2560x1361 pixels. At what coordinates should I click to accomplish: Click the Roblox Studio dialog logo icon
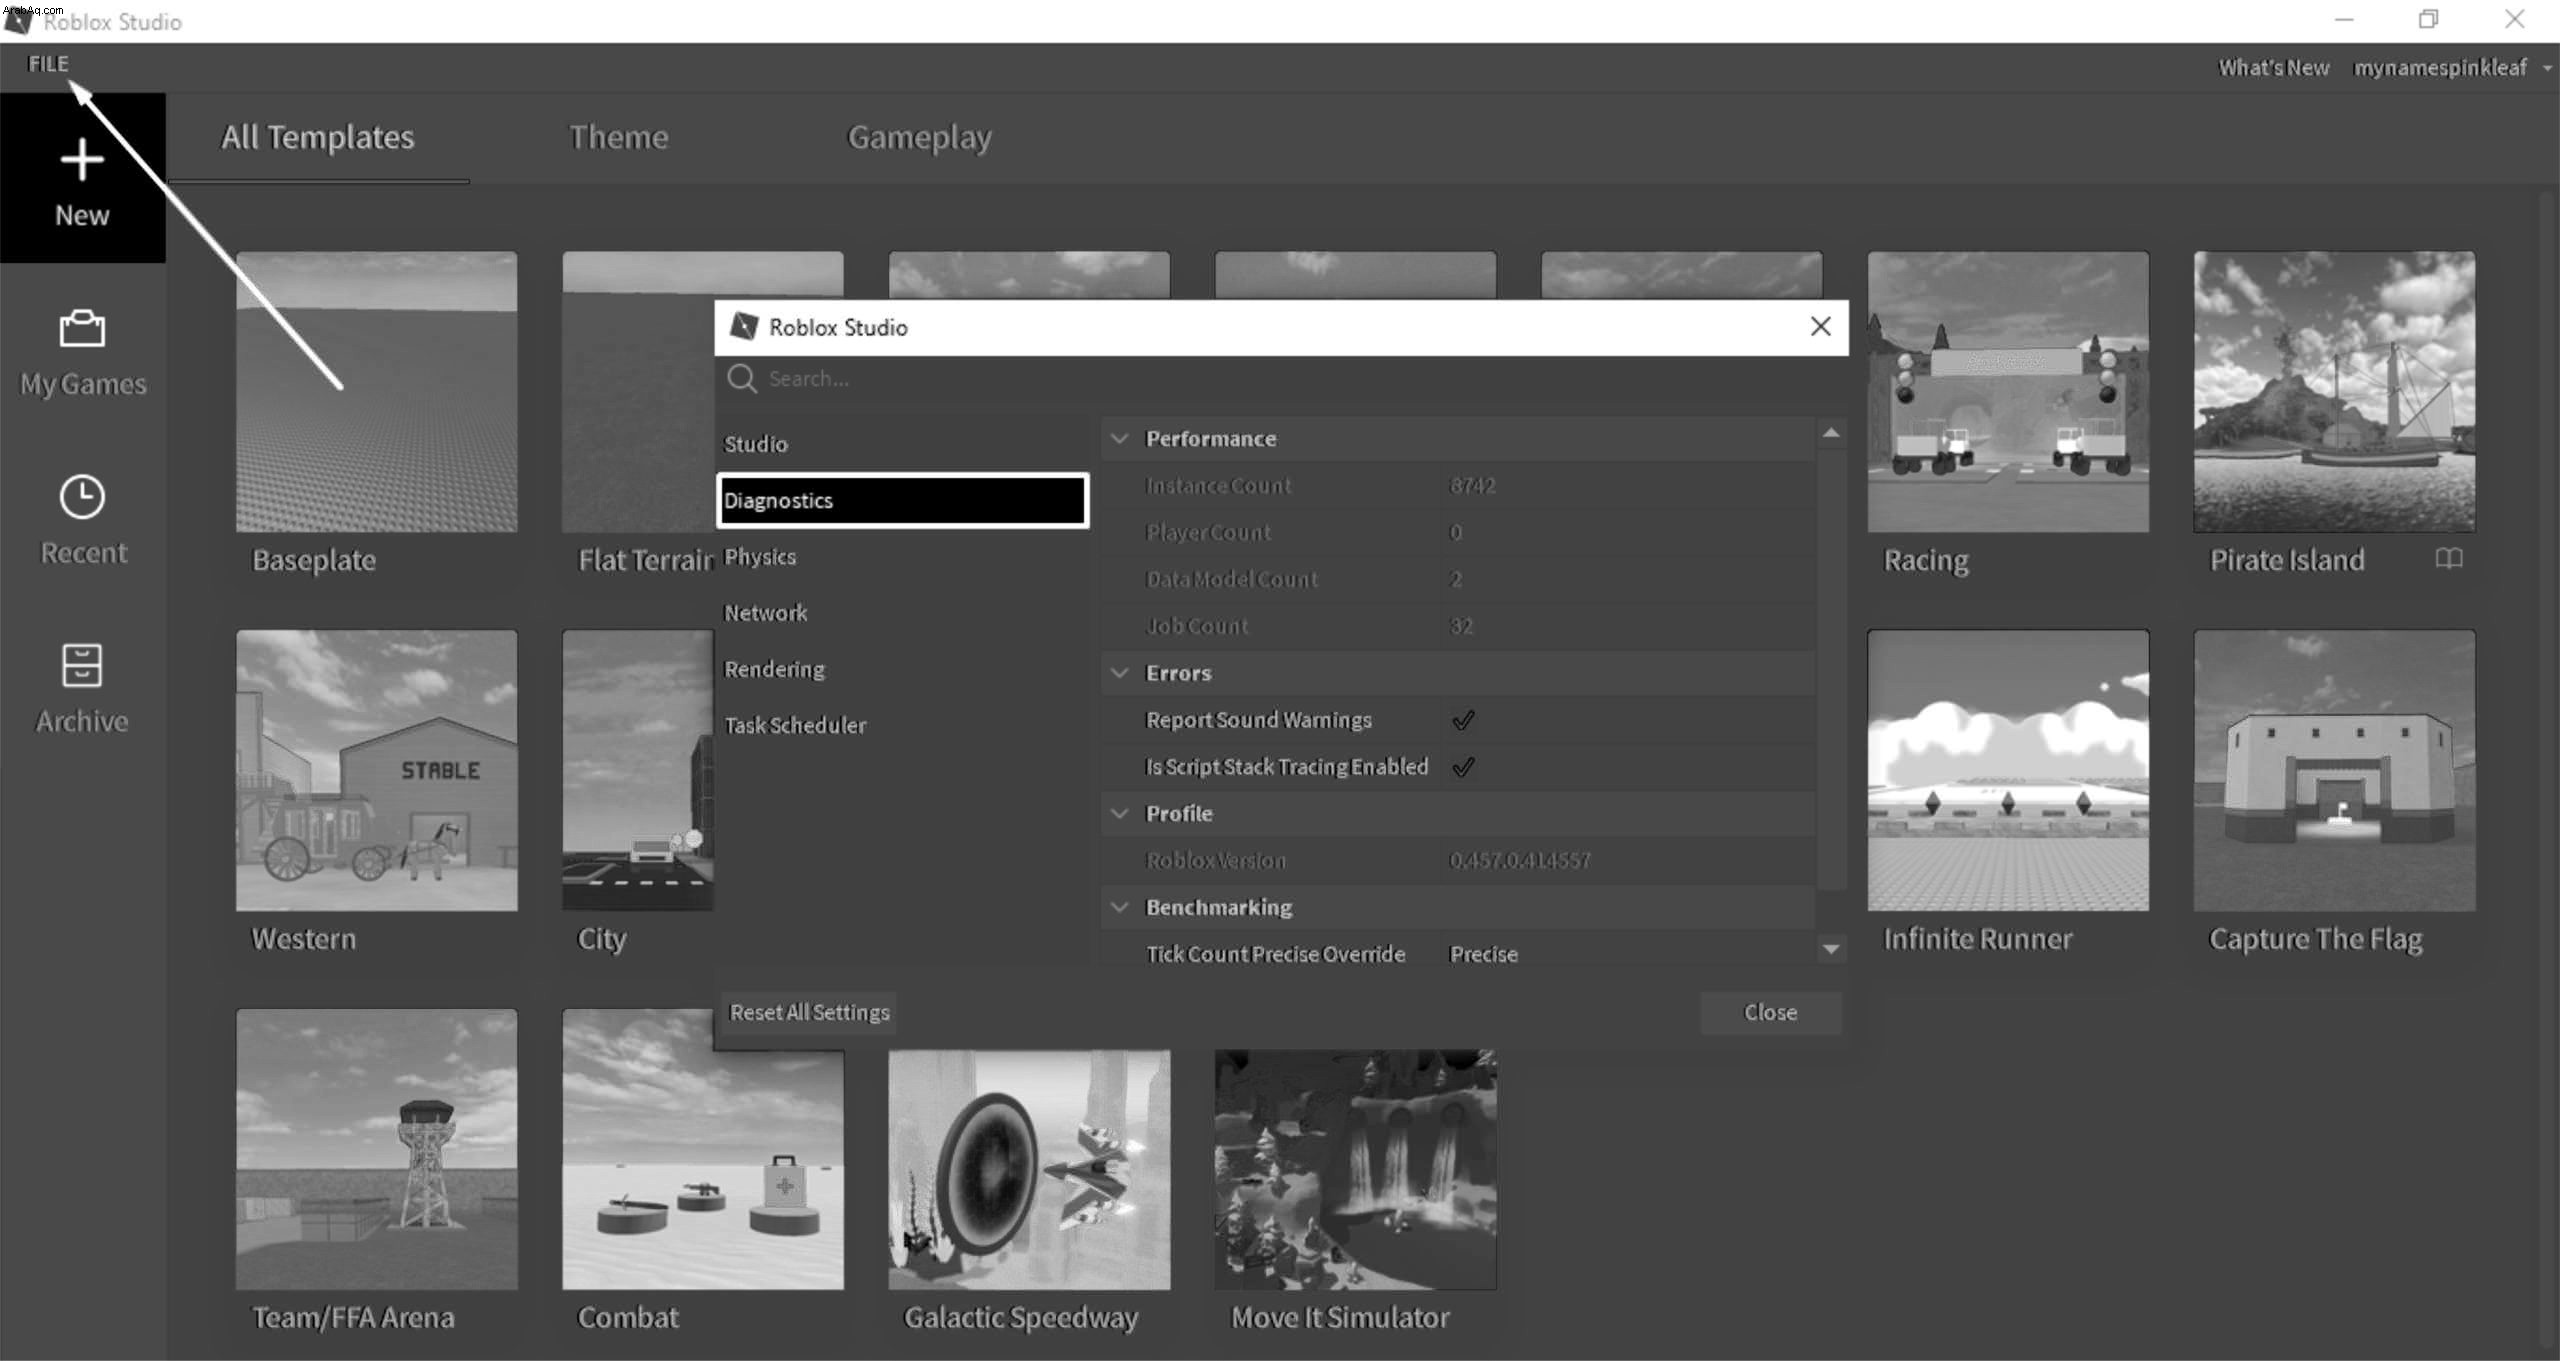[x=744, y=327]
